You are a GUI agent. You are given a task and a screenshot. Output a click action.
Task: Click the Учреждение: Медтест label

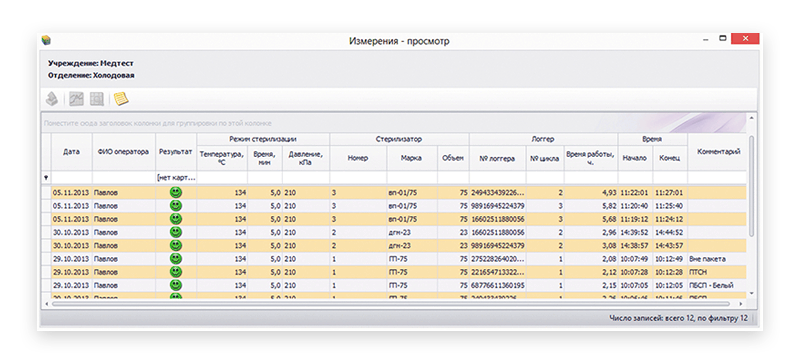(91, 64)
